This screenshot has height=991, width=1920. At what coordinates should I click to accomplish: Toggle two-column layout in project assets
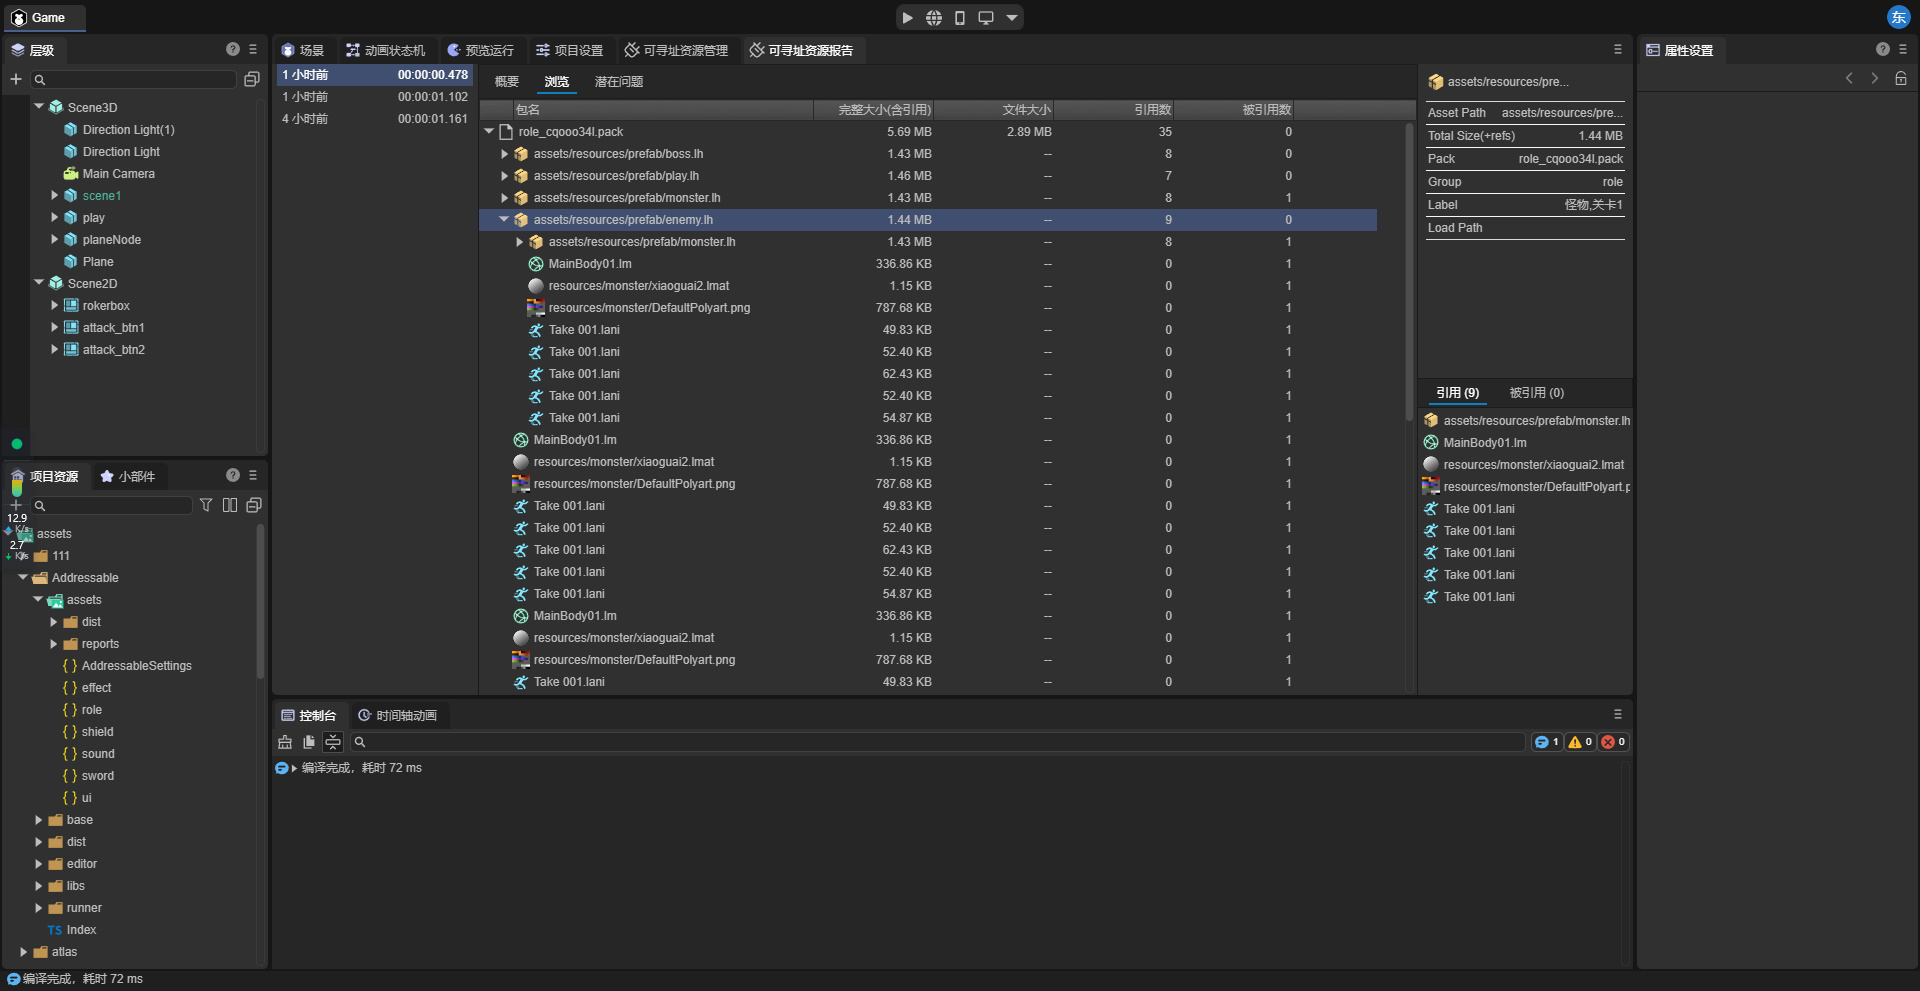click(230, 505)
